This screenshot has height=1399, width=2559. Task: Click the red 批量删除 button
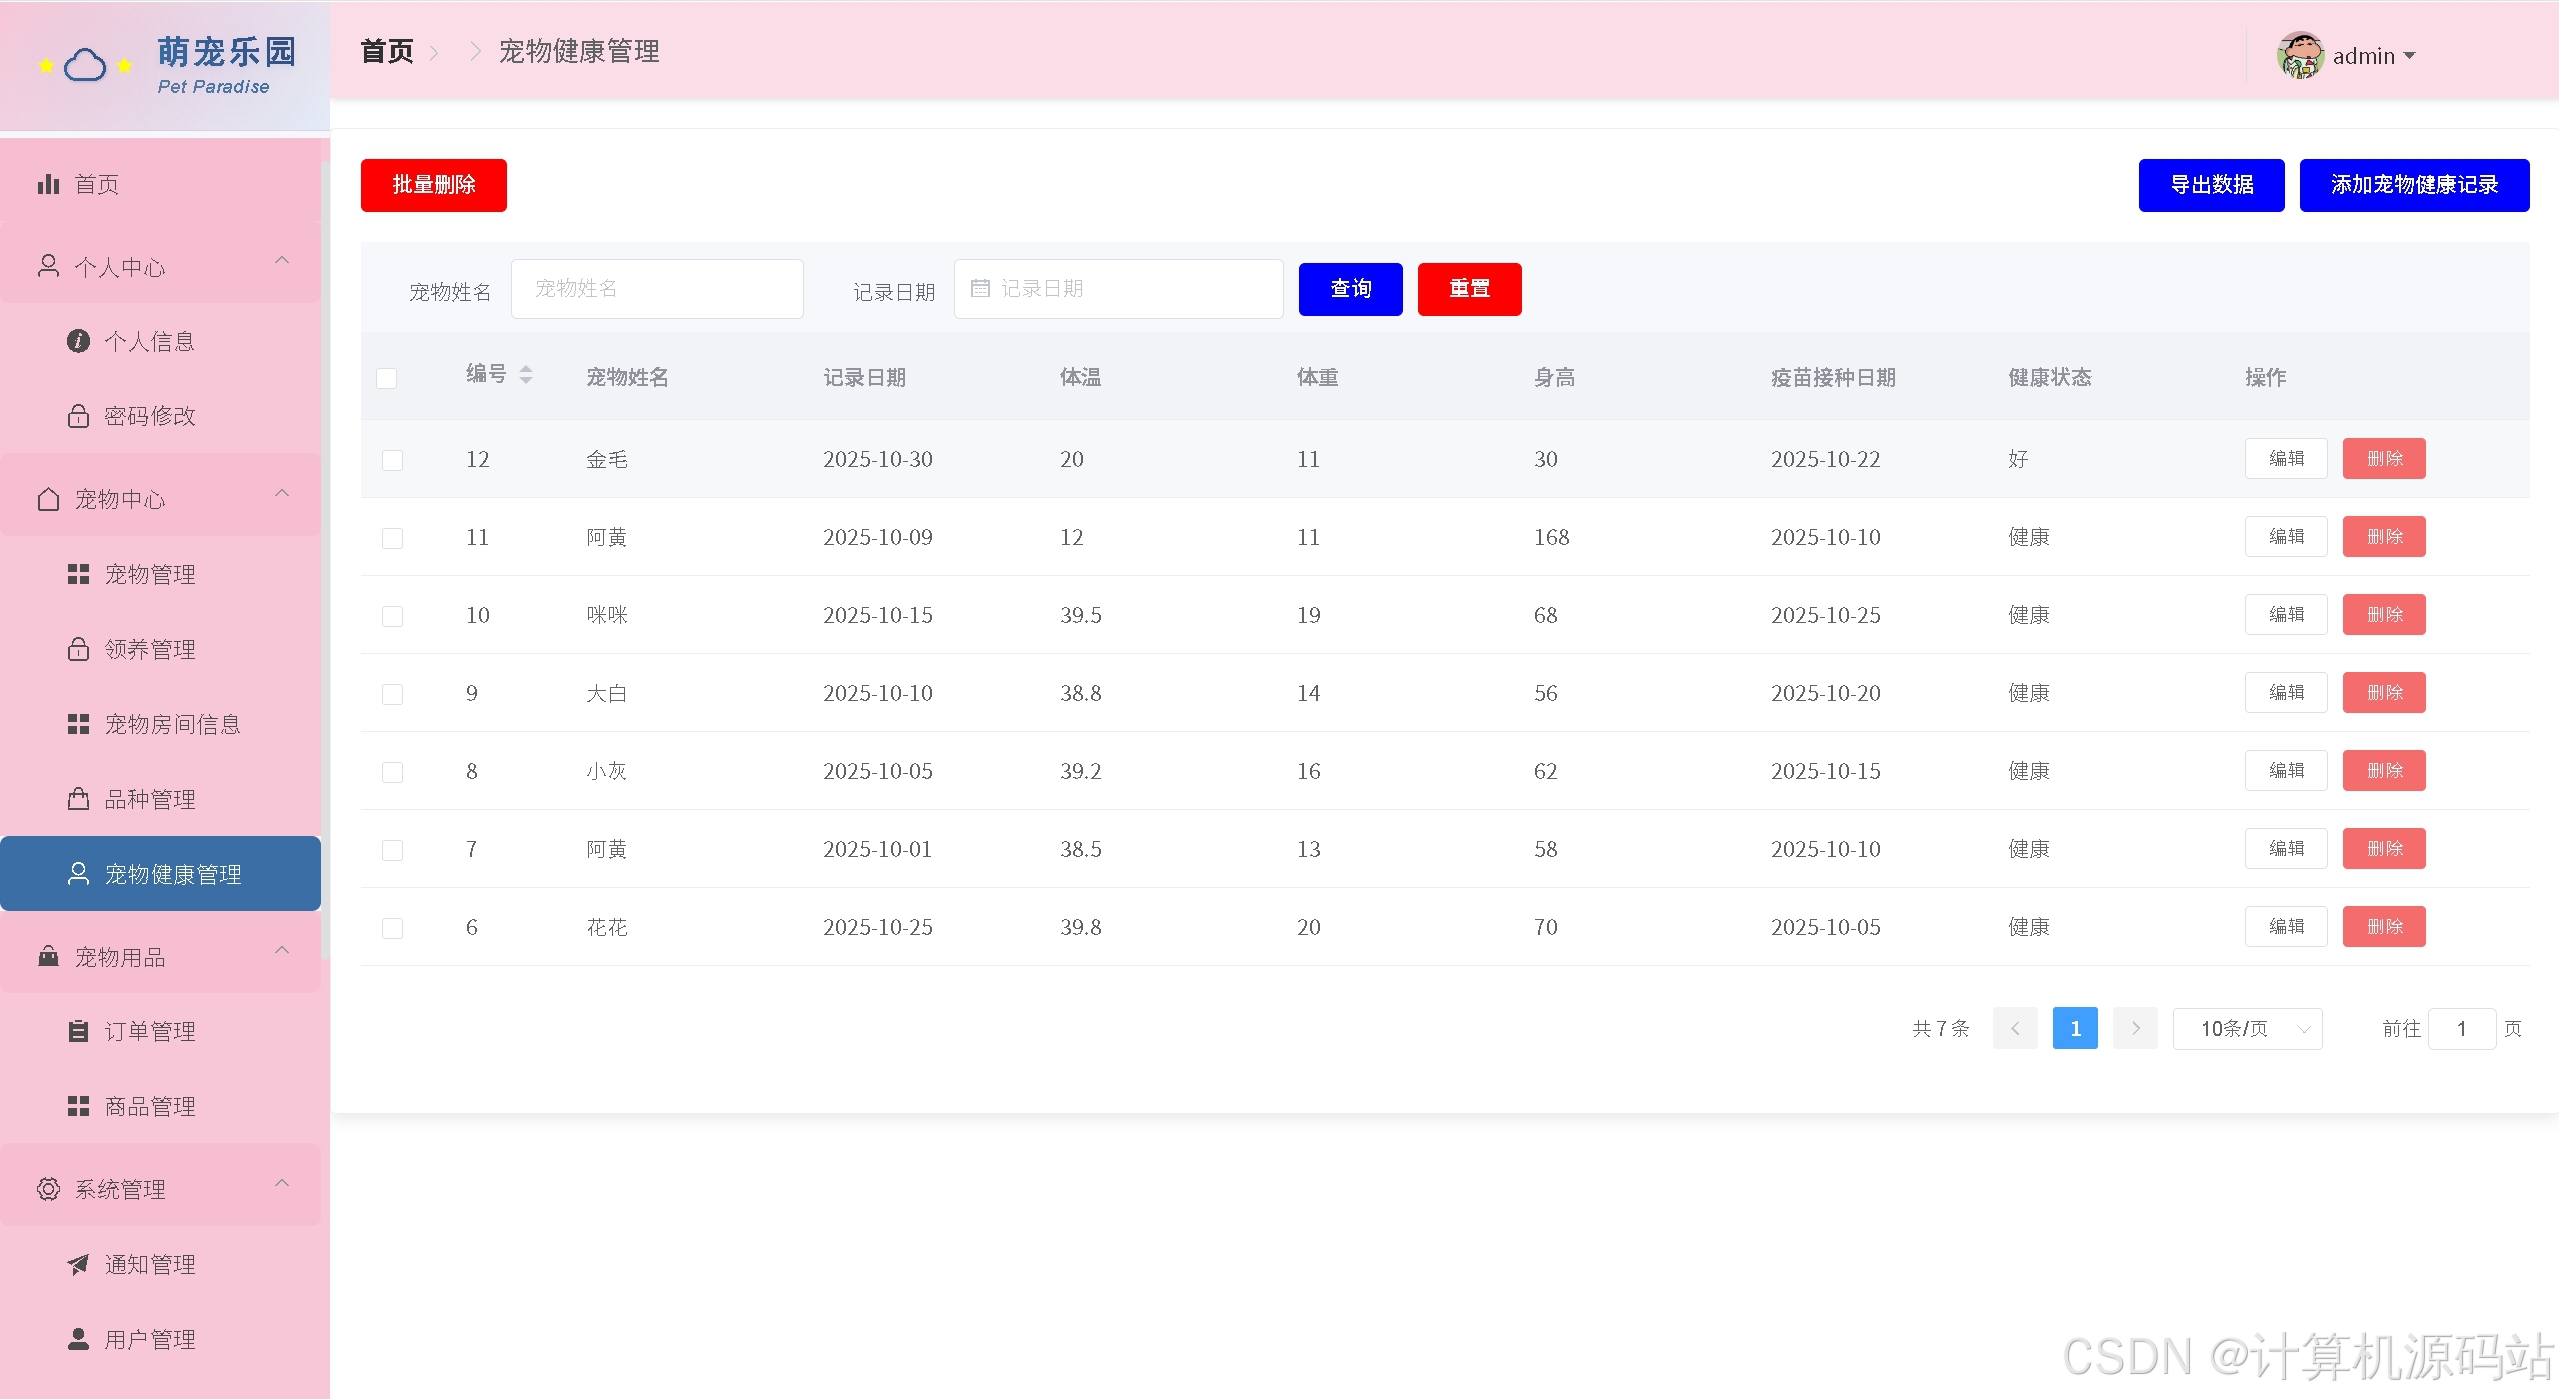(x=433, y=185)
